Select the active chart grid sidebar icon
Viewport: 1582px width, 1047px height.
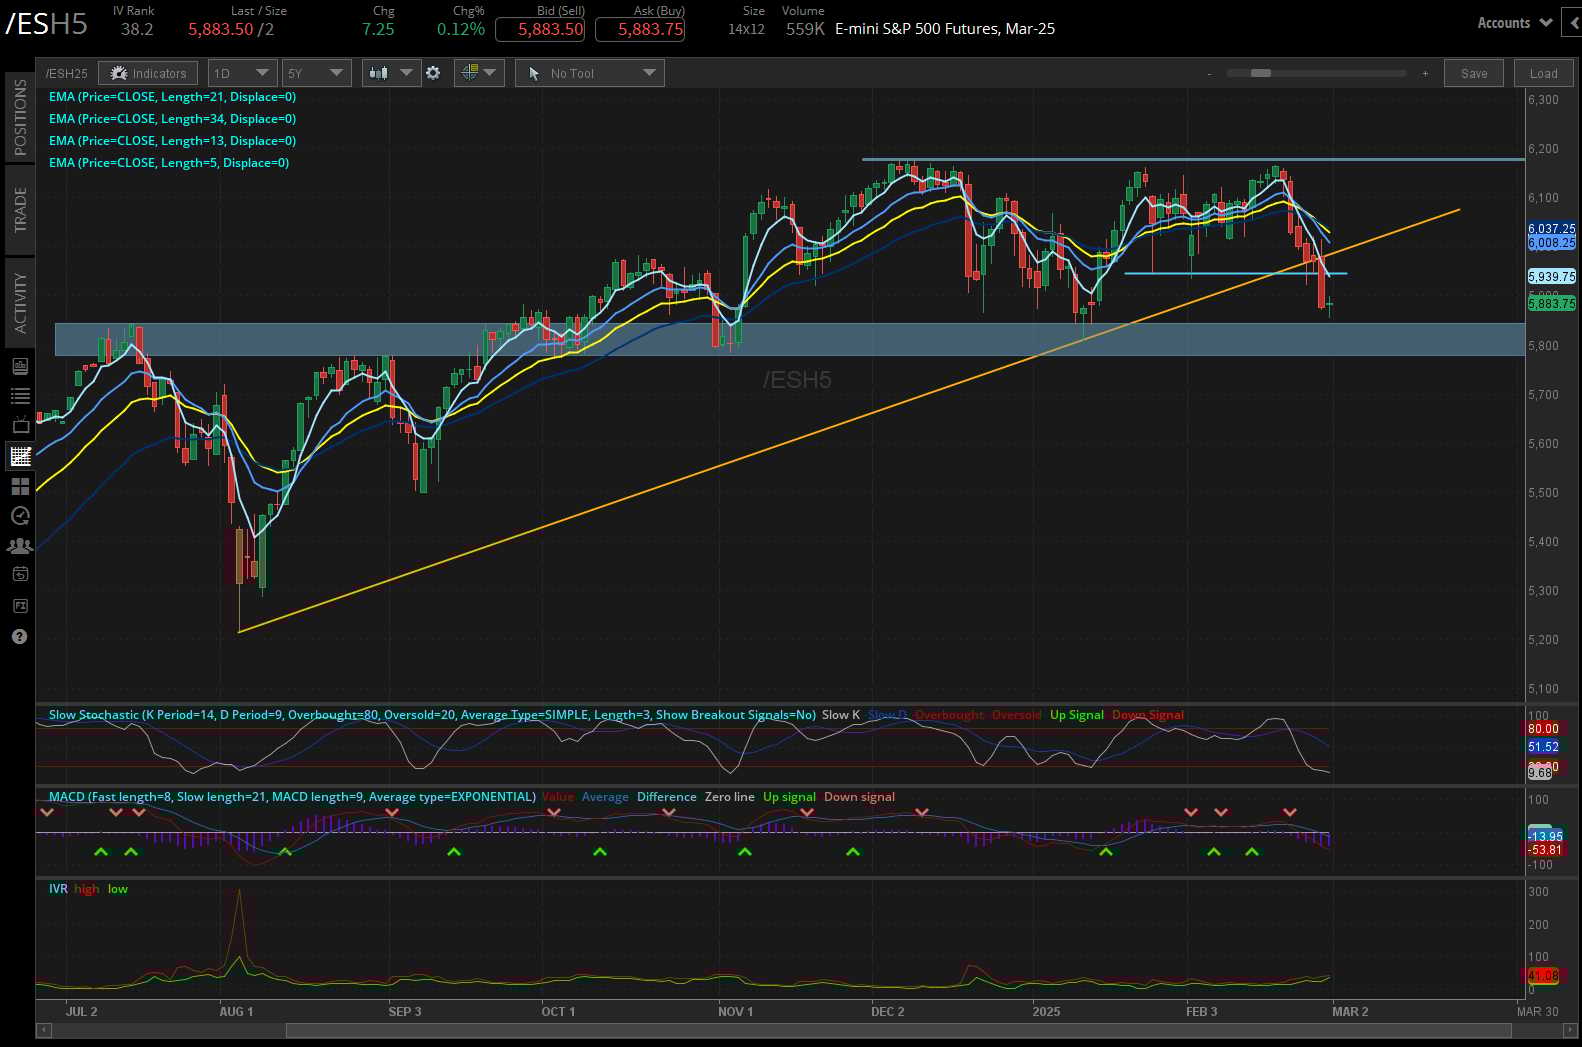coord(20,456)
